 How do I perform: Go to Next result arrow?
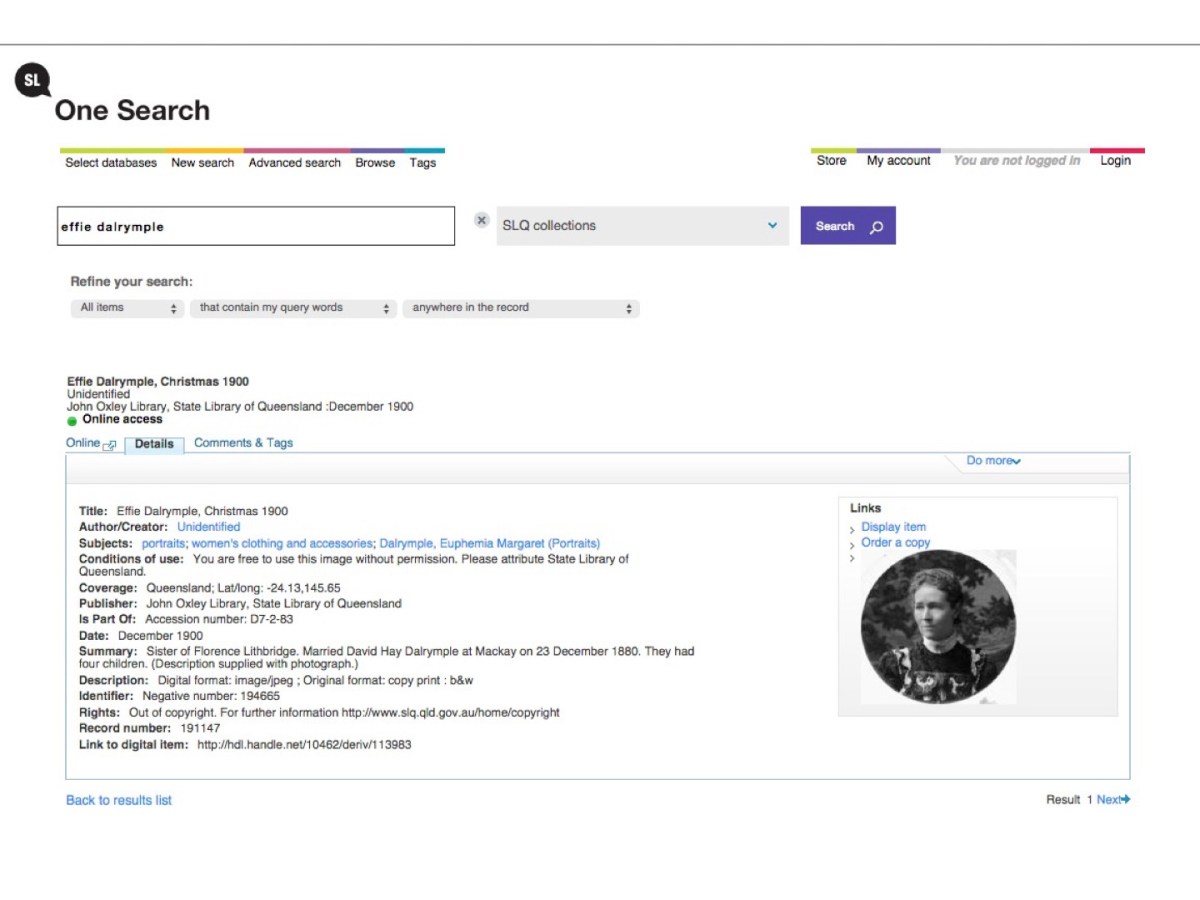click(1113, 799)
